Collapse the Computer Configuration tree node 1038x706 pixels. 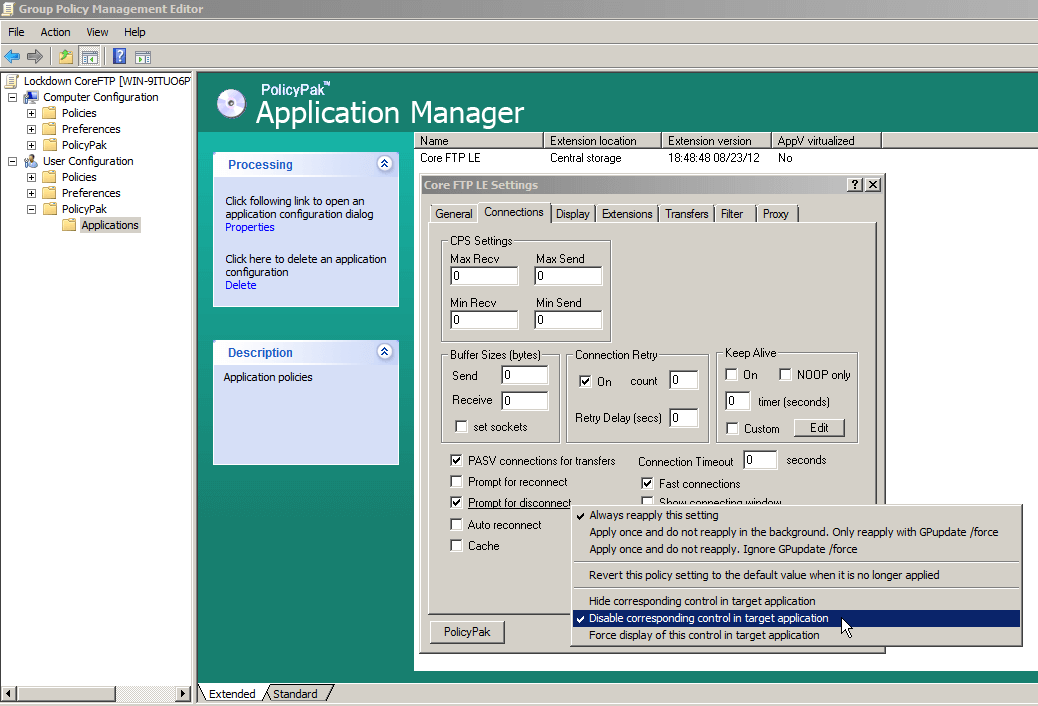coord(12,97)
